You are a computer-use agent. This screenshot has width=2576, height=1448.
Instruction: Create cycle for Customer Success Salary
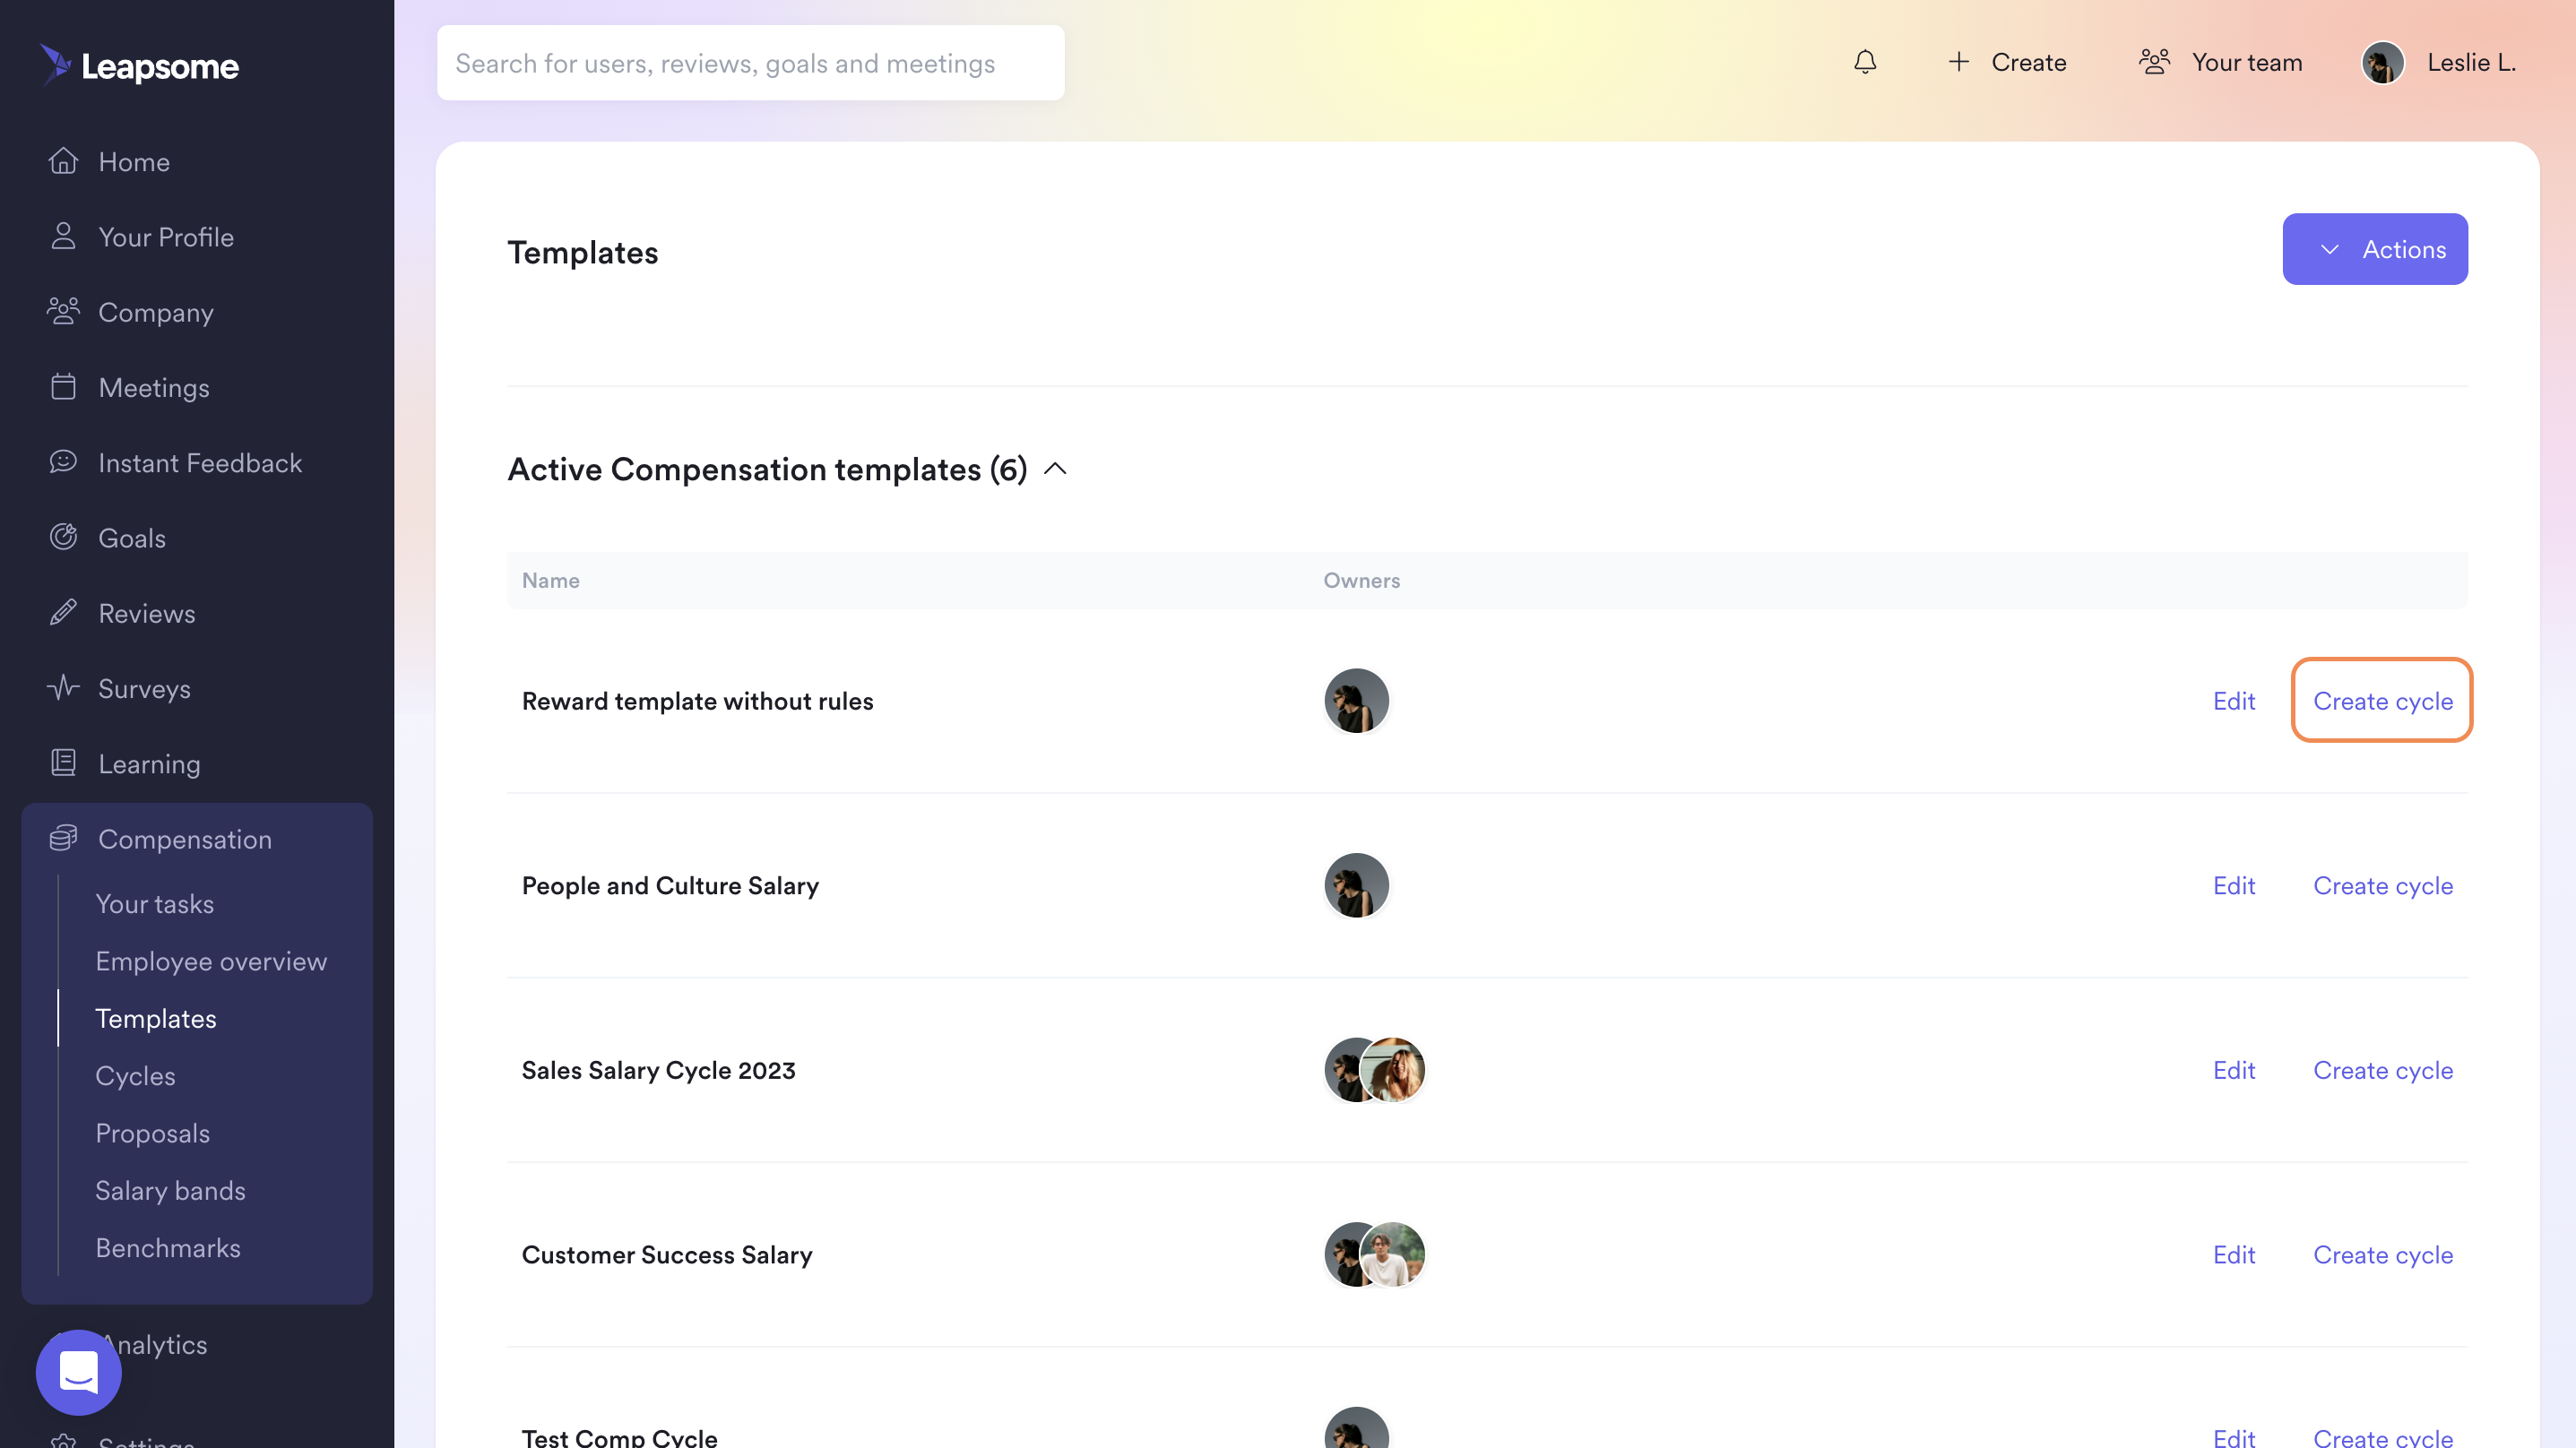pos(2382,1254)
